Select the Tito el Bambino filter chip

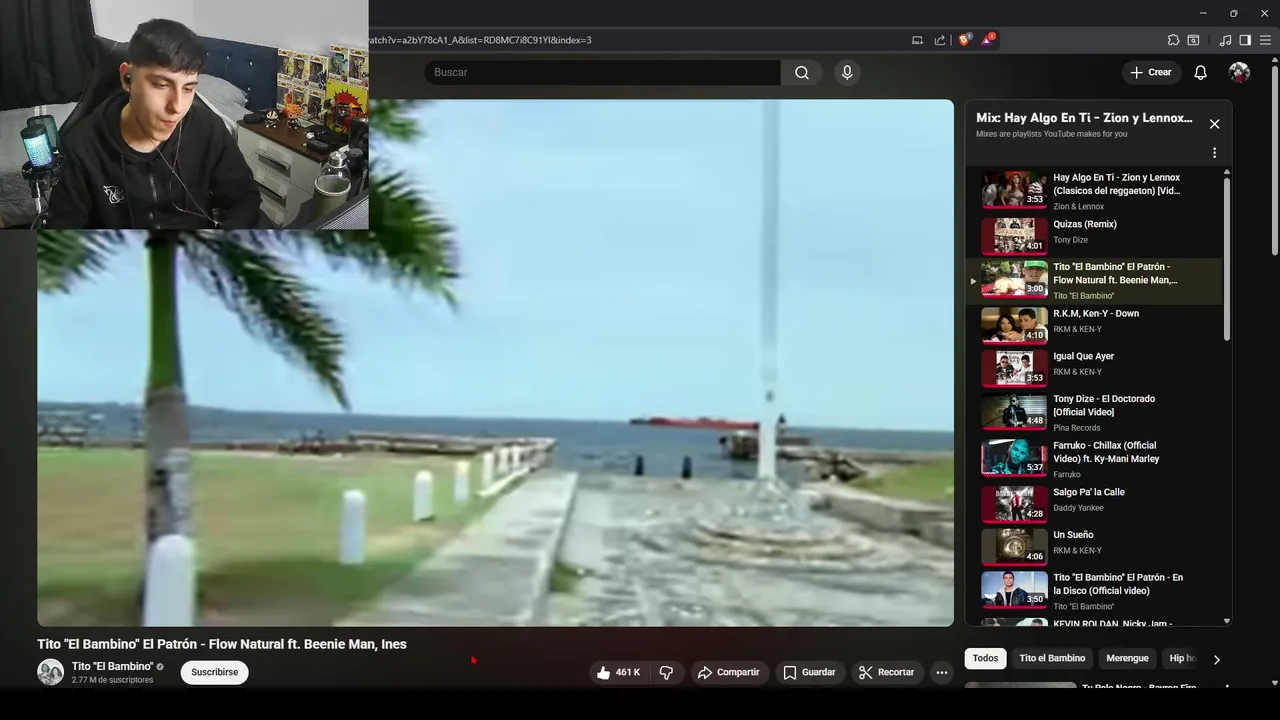(1052, 658)
